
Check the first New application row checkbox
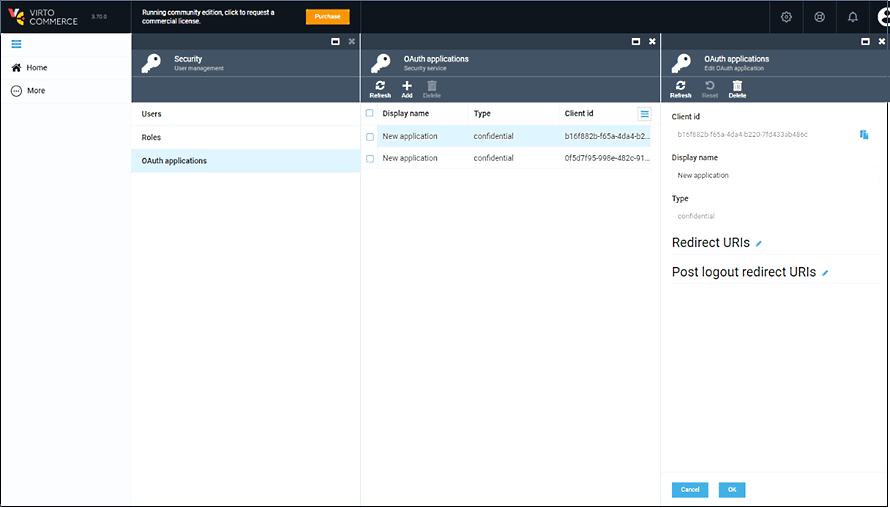370,136
